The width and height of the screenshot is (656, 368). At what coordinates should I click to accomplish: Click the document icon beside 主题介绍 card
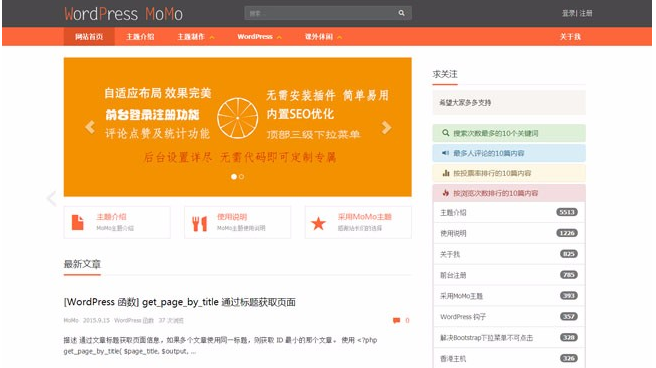(x=77, y=222)
